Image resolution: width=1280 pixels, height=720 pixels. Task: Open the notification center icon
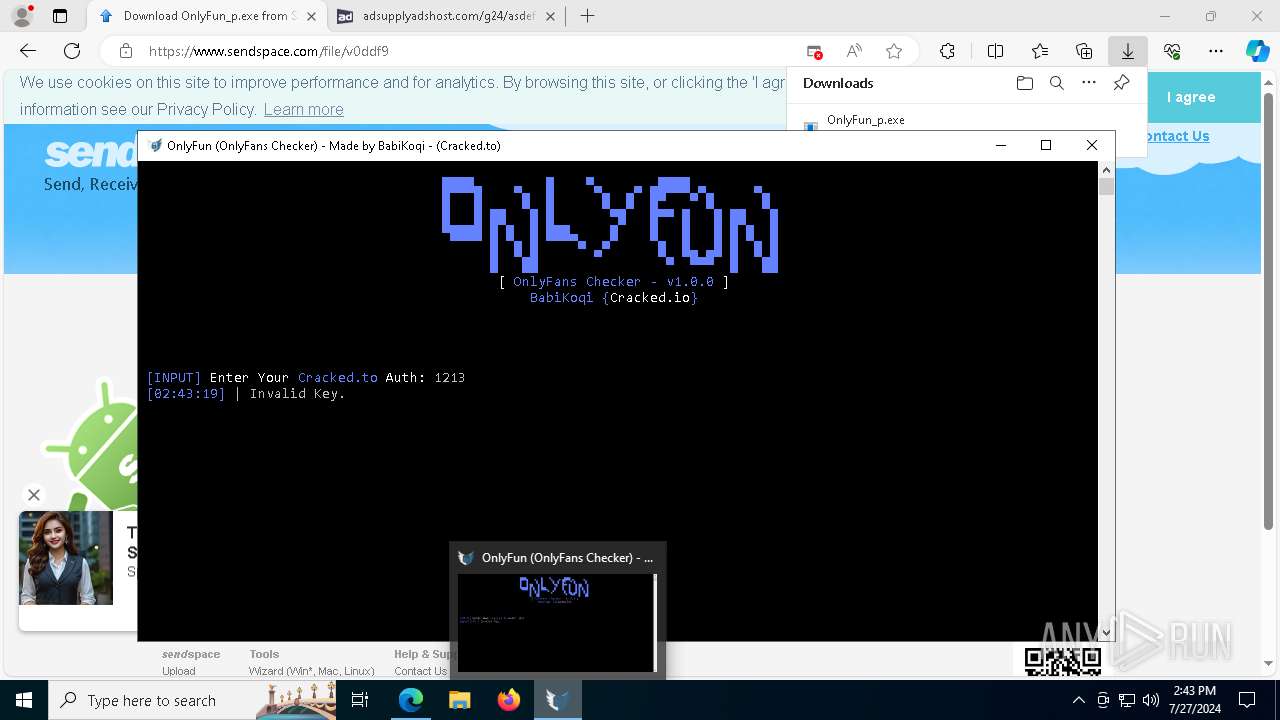[x=1247, y=700]
